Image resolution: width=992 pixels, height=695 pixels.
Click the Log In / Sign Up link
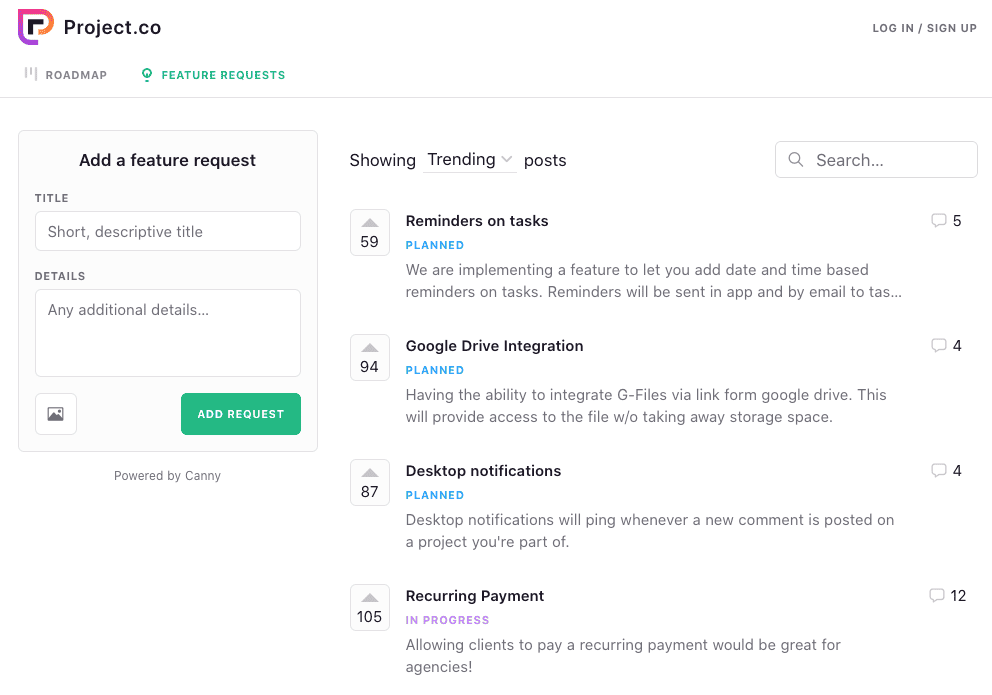pyautogui.click(x=924, y=28)
